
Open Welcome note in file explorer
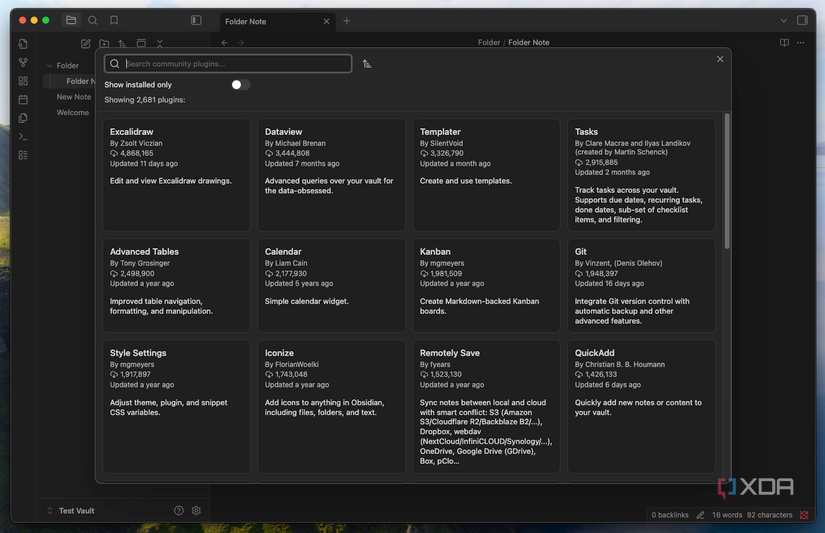point(73,113)
